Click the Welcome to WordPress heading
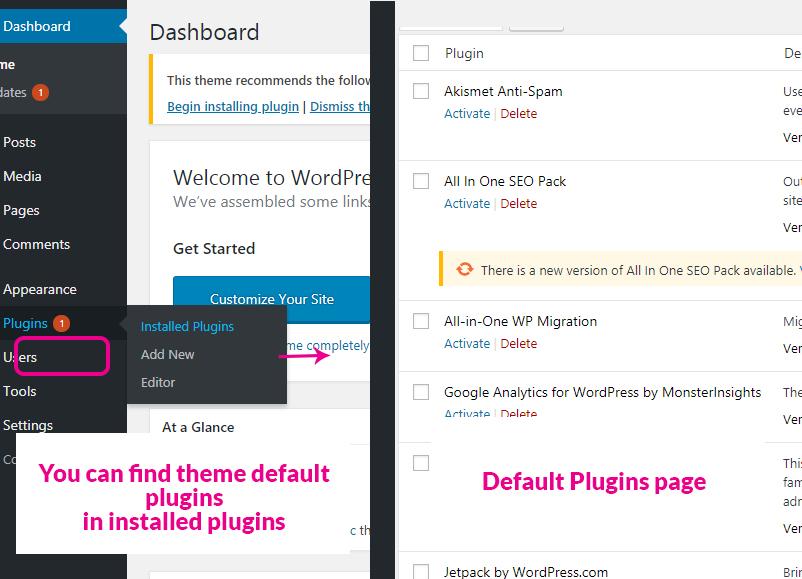802x579 pixels. tap(272, 177)
